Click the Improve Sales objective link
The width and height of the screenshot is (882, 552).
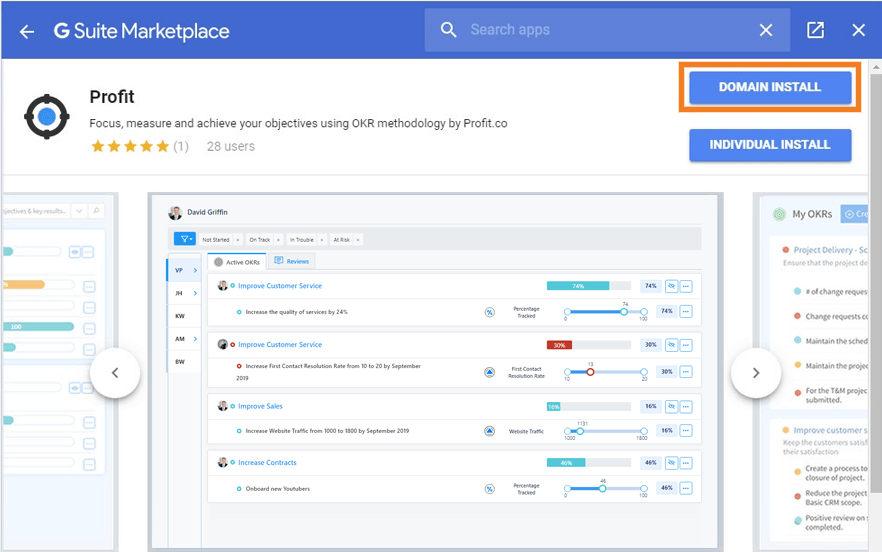pos(260,406)
